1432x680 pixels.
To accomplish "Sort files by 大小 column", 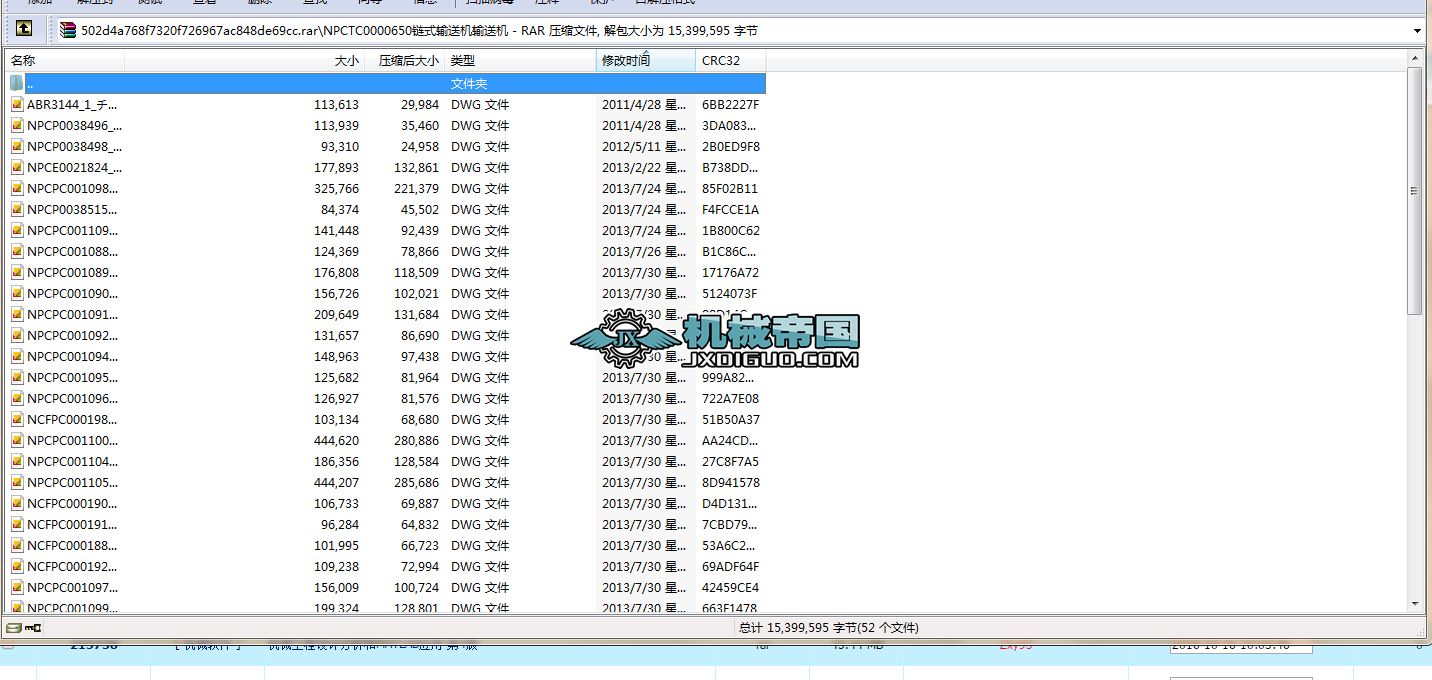I will 245,61.
